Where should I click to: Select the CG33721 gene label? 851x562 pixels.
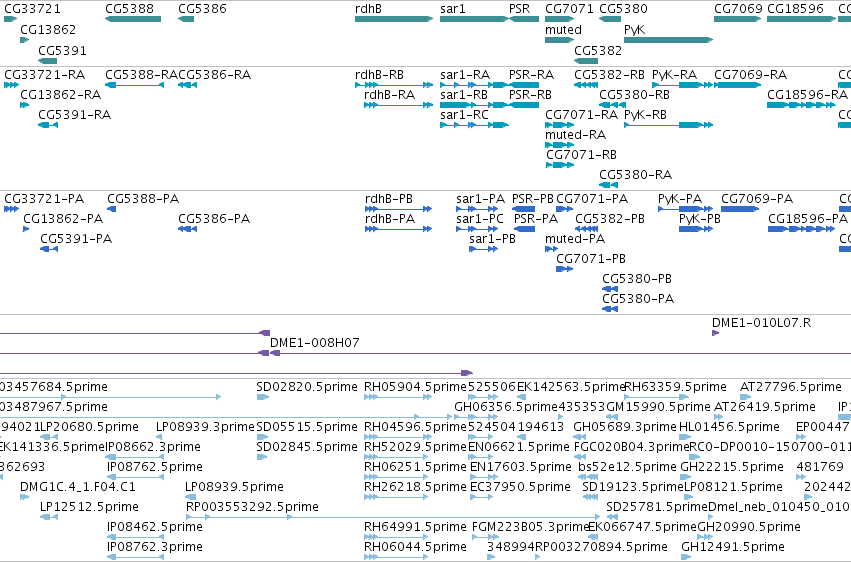pos(33,9)
